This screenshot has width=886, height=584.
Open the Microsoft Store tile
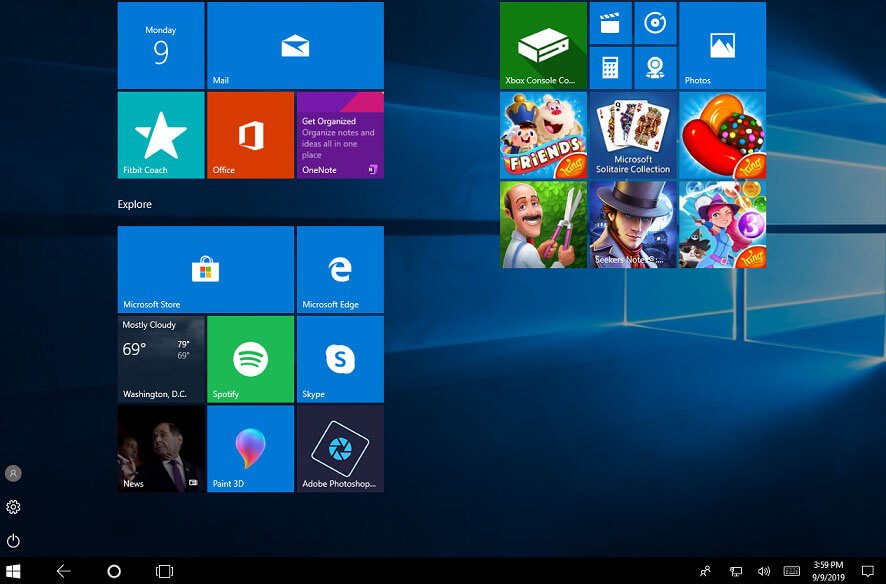tap(205, 269)
